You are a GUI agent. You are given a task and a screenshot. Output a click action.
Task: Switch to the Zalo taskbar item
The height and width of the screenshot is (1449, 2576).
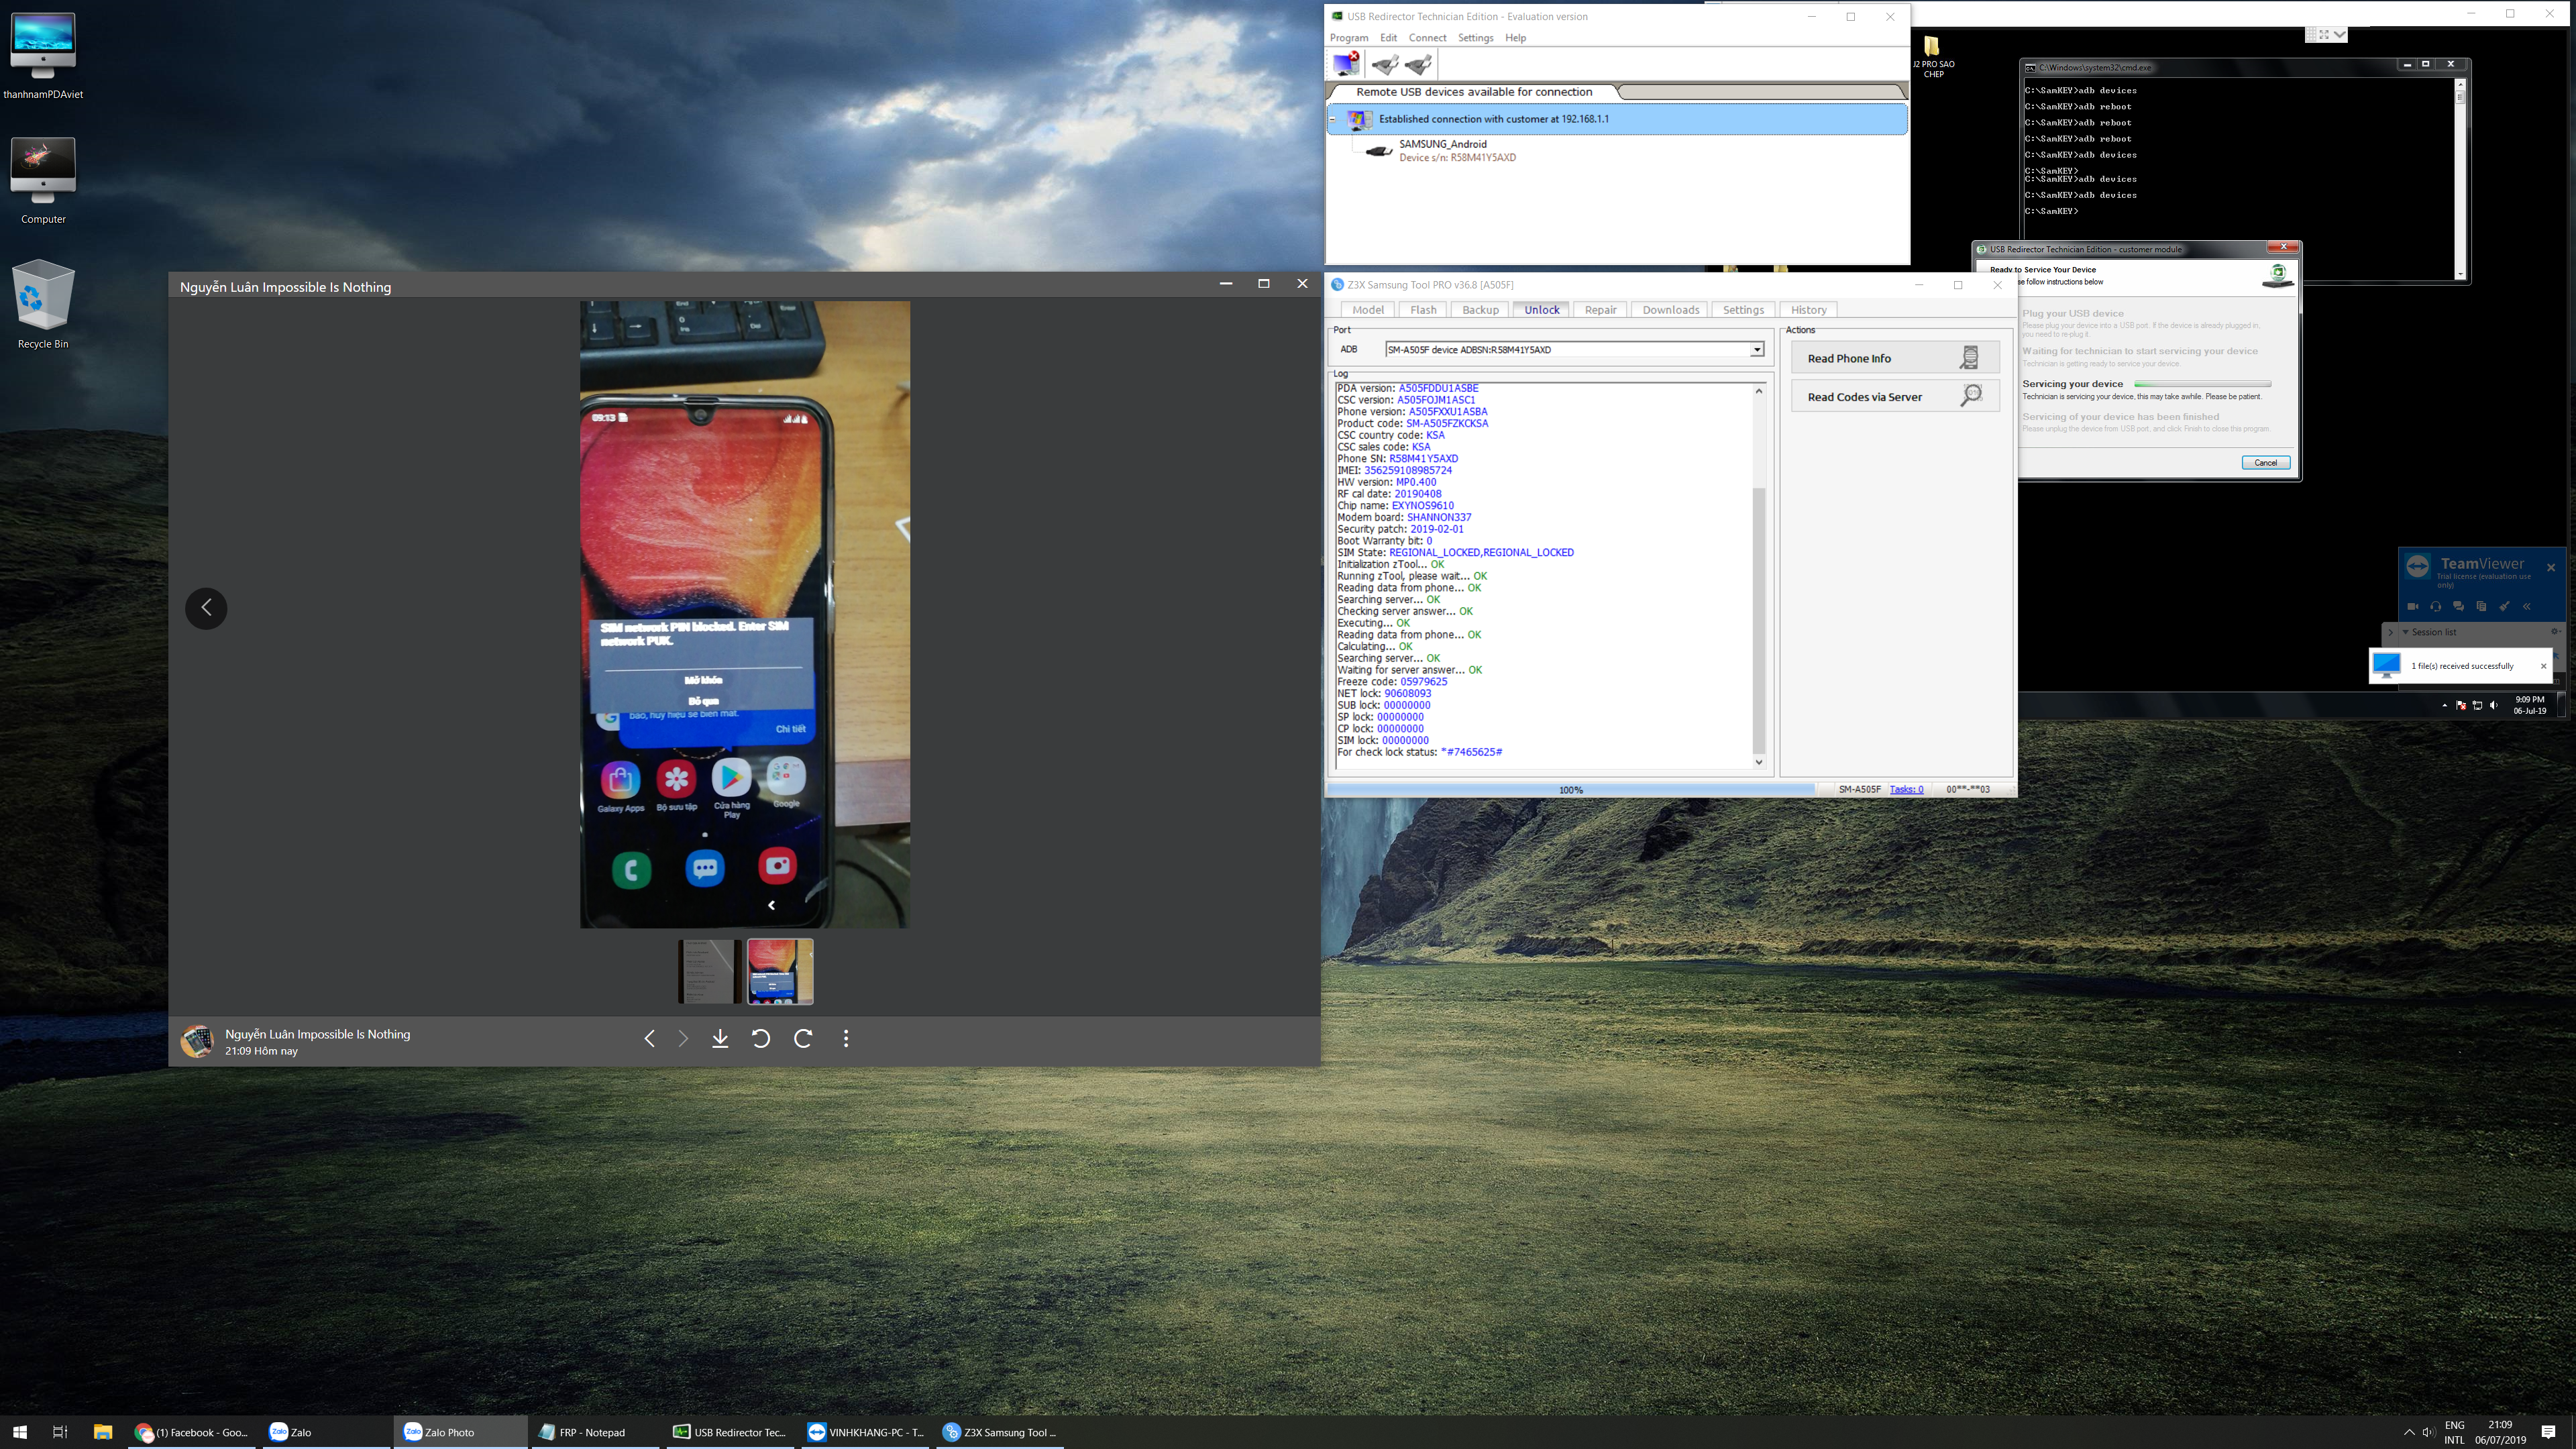326,1432
